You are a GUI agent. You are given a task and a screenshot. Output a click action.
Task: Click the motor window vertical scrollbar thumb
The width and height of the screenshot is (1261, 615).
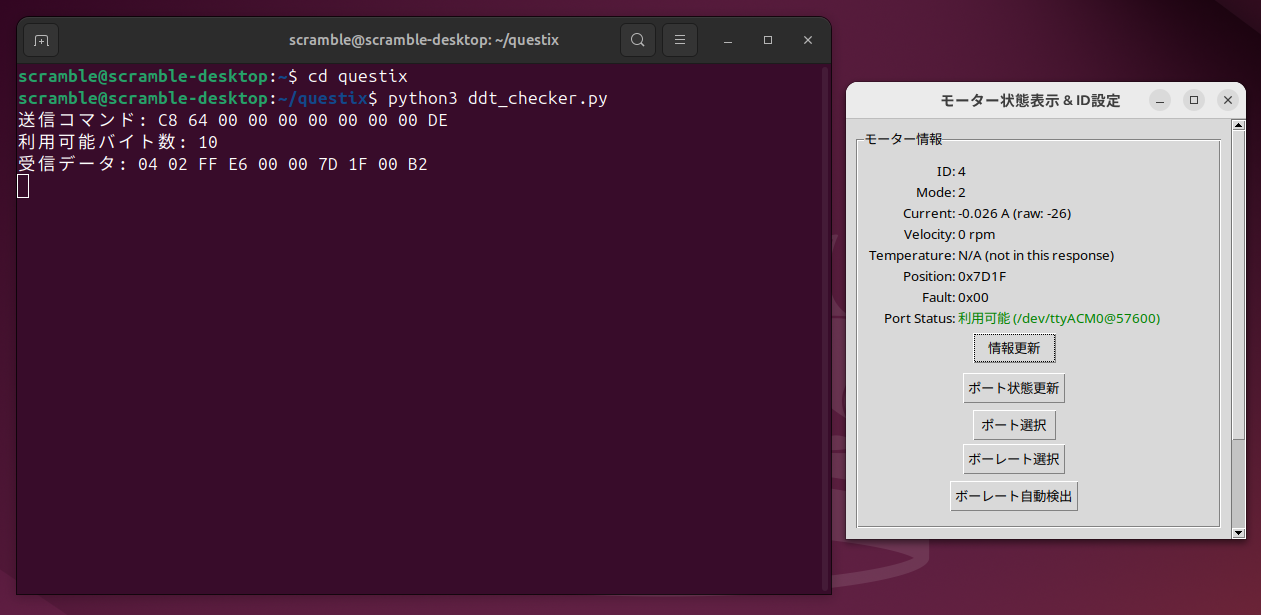click(1238, 285)
